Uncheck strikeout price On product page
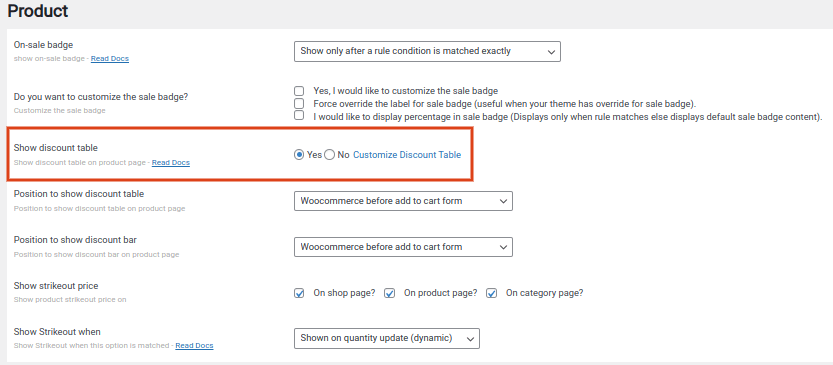Screen dimensions: 833x365 coord(390,293)
